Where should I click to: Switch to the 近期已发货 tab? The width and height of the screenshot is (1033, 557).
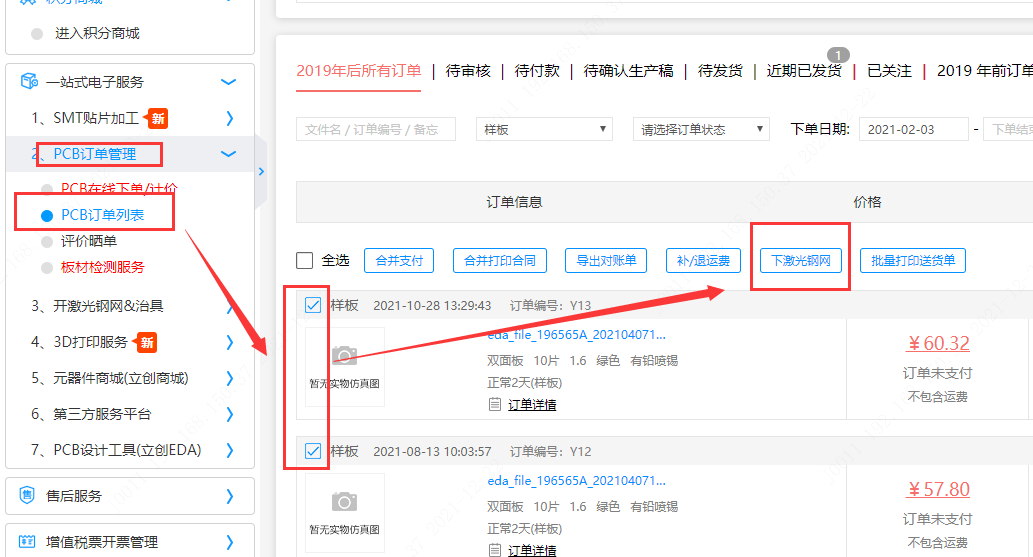coord(804,71)
